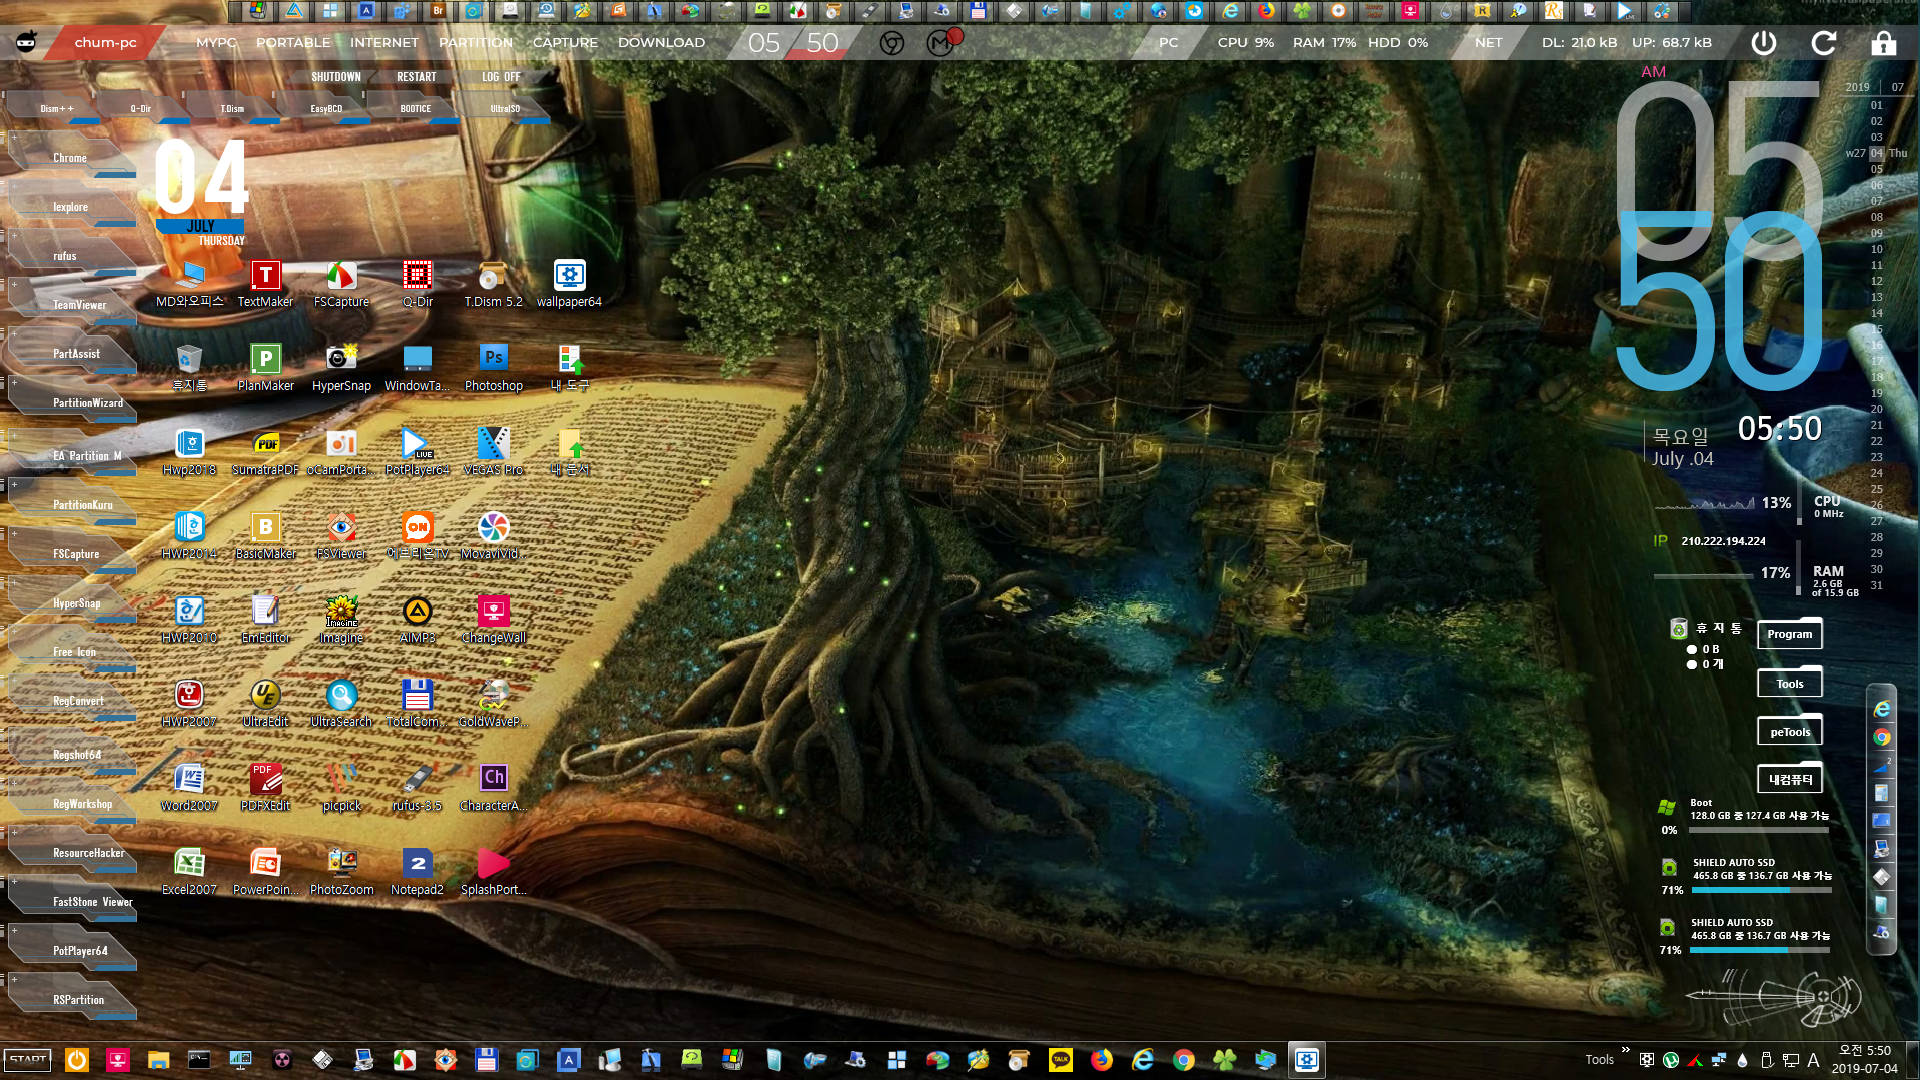Open the TextMaker desktop icon

[x=265, y=284]
